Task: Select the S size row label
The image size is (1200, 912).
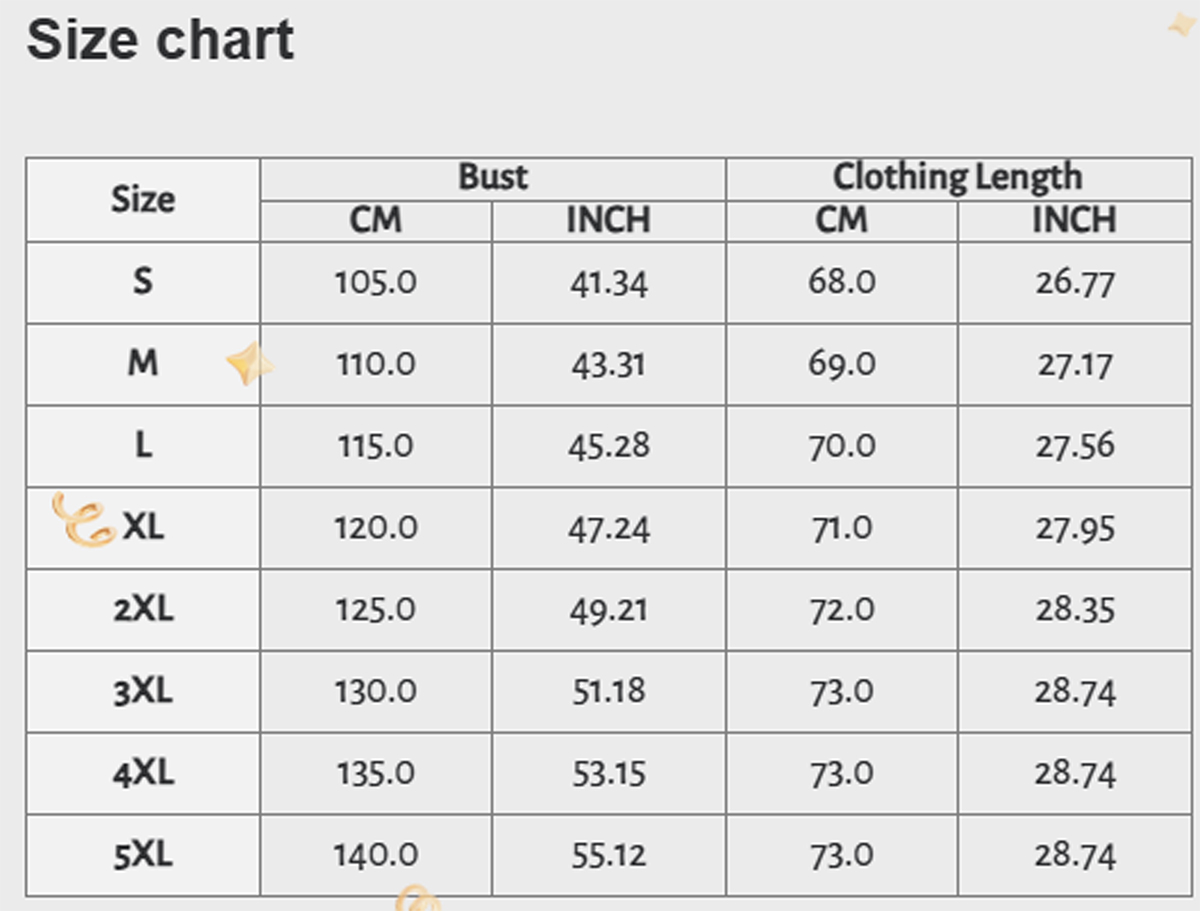Action: coord(143,282)
